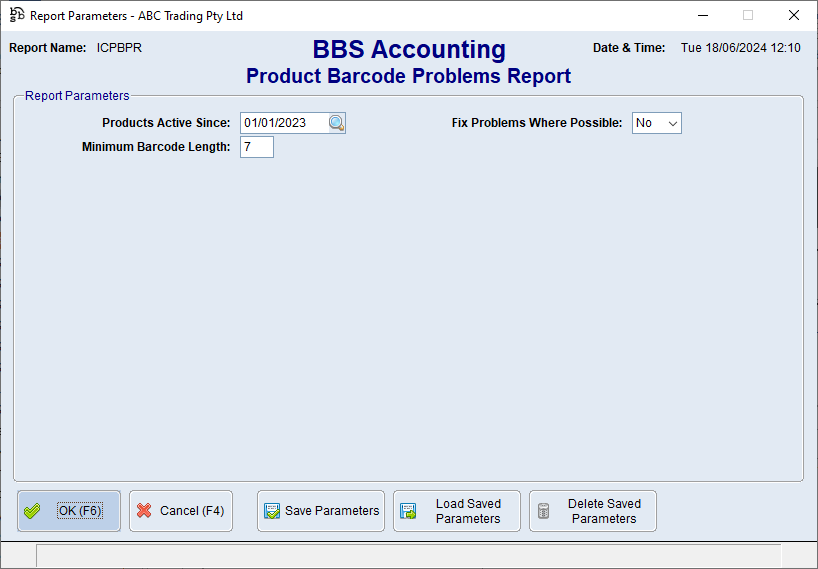Click the red X icon on Cancel
Viewport: 818px width, 569px height.
pos(144,511)
